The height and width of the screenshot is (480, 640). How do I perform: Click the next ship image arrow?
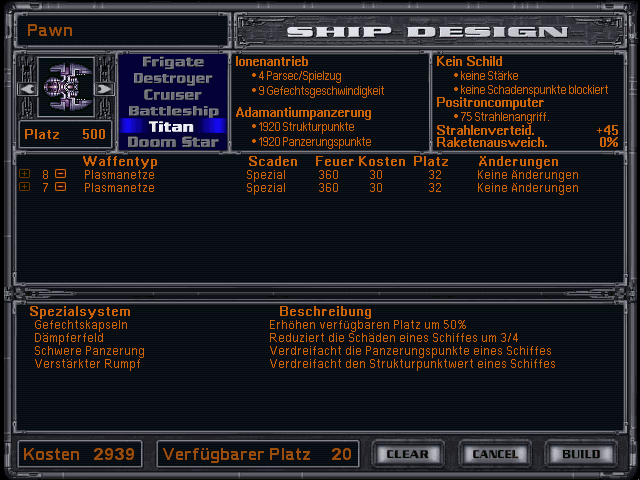point(106,89)
